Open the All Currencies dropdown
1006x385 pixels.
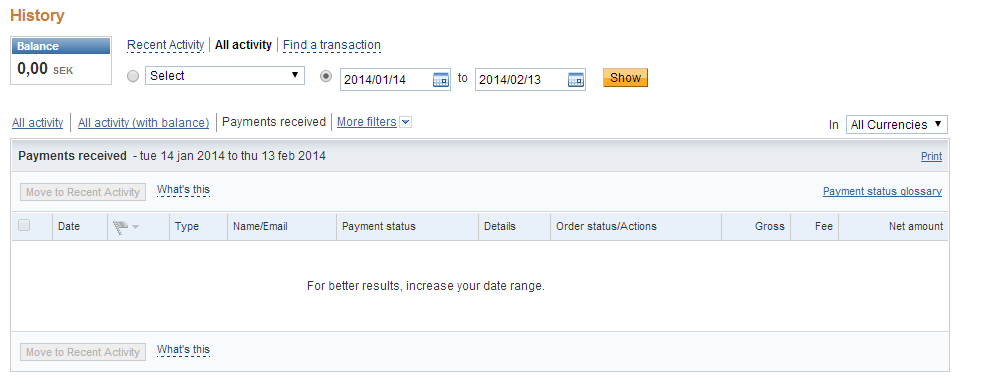(x=896, y=124)
